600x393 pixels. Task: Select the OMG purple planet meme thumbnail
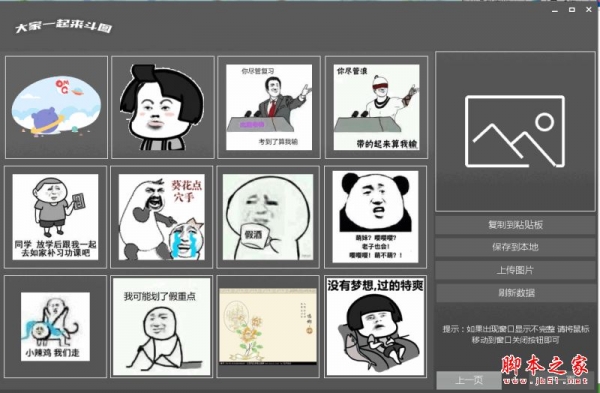(x=56, y=107)
